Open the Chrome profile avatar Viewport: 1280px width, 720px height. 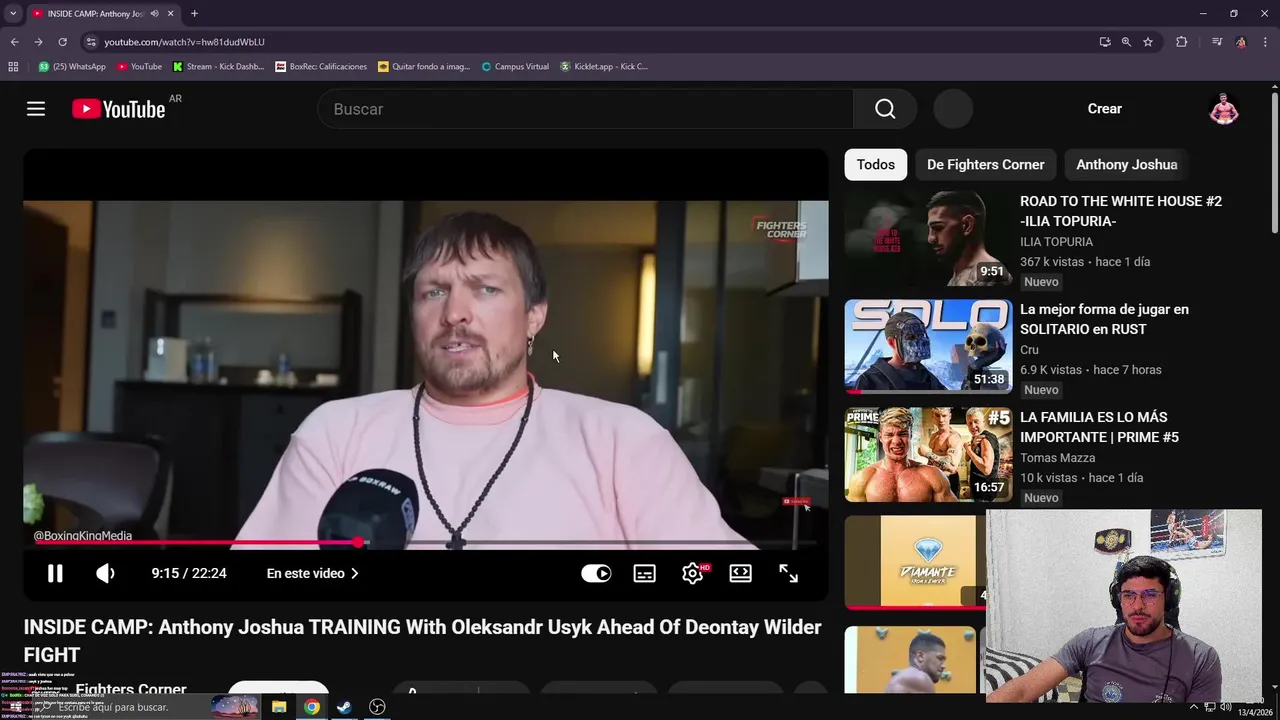tap(1241, 42)
